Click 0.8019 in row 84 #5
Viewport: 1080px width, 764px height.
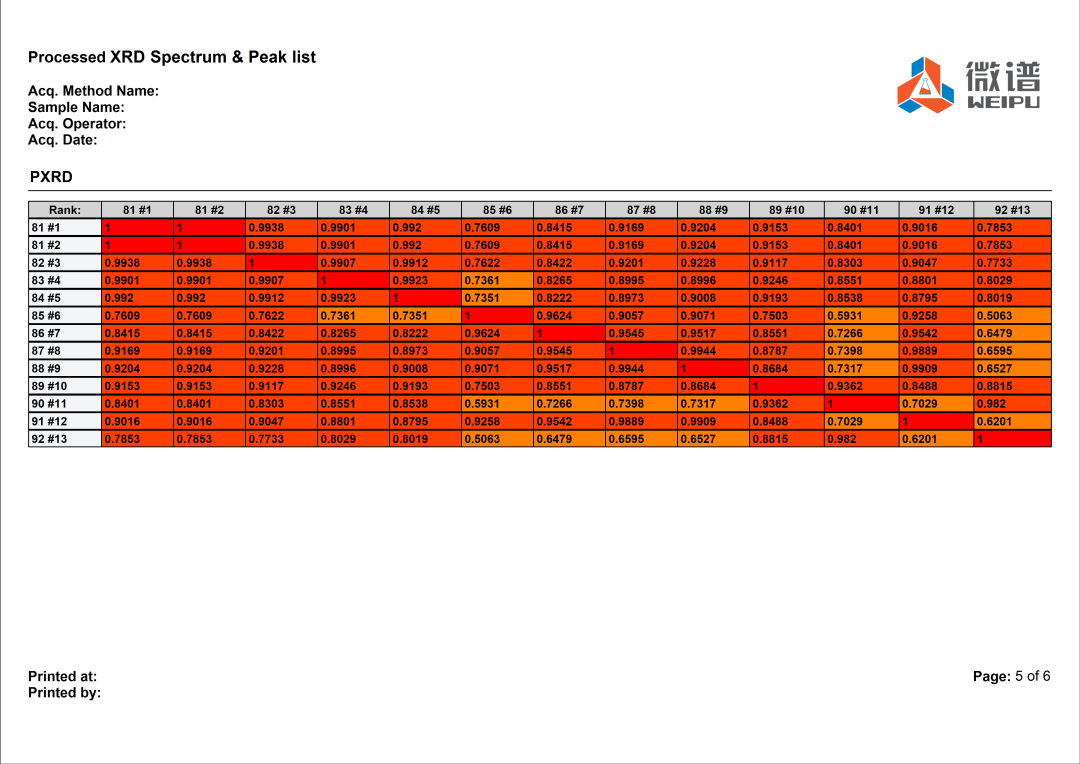[1012, 298]
